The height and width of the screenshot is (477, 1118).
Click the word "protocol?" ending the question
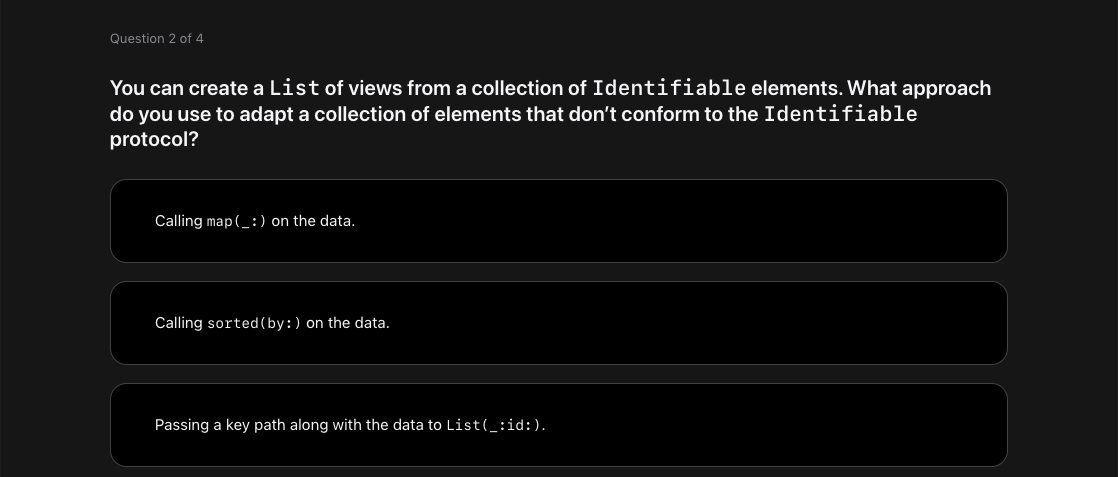pyautogui.click(x=154, y=140)
